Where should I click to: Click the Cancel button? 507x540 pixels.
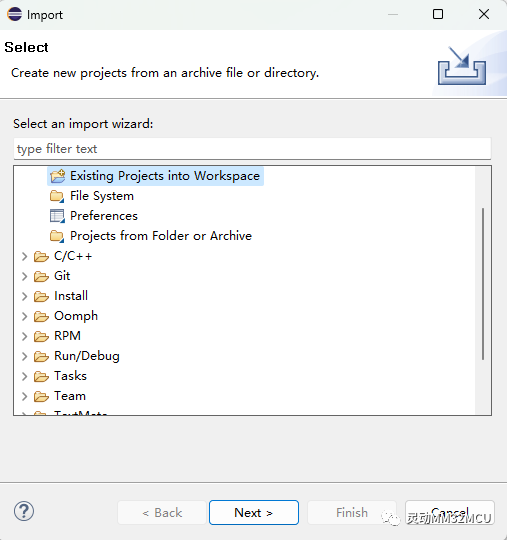(450, 512)
